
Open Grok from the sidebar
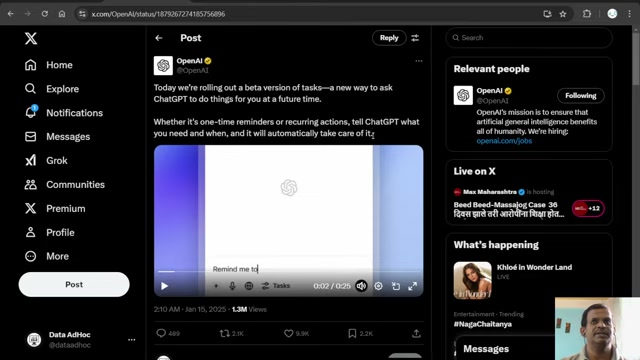pyautogui.click(x=46, y=160)
